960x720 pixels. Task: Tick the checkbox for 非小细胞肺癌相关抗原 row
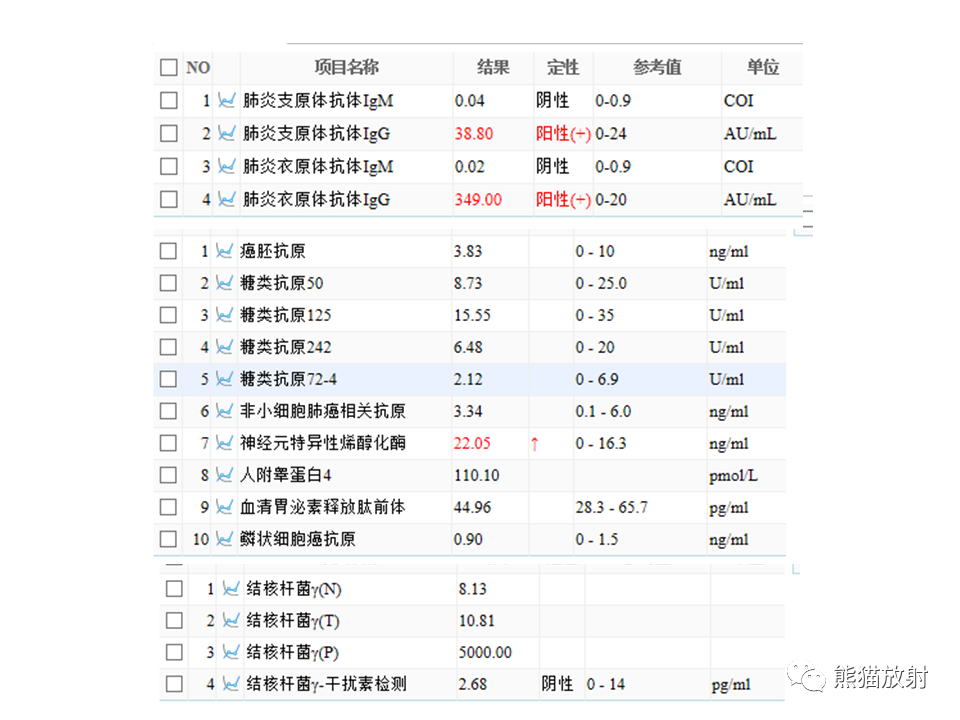tap(168, 411)
